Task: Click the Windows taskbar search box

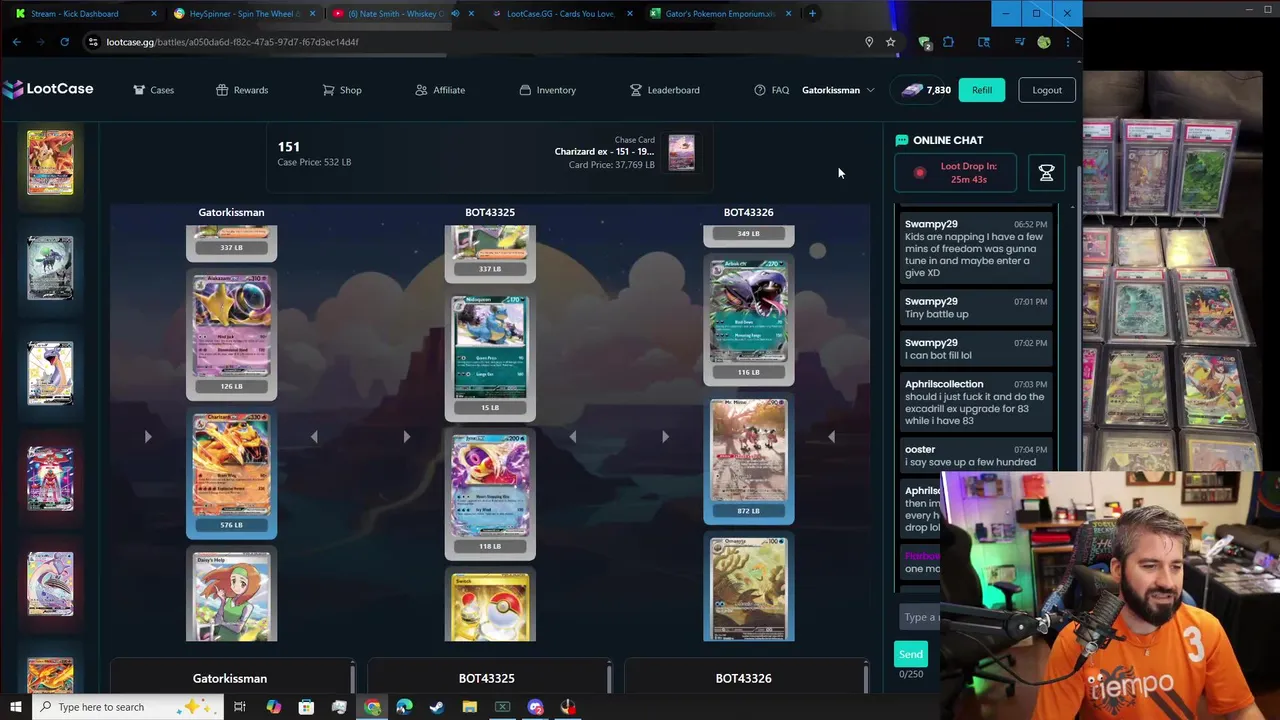Action: click(130, 707)
